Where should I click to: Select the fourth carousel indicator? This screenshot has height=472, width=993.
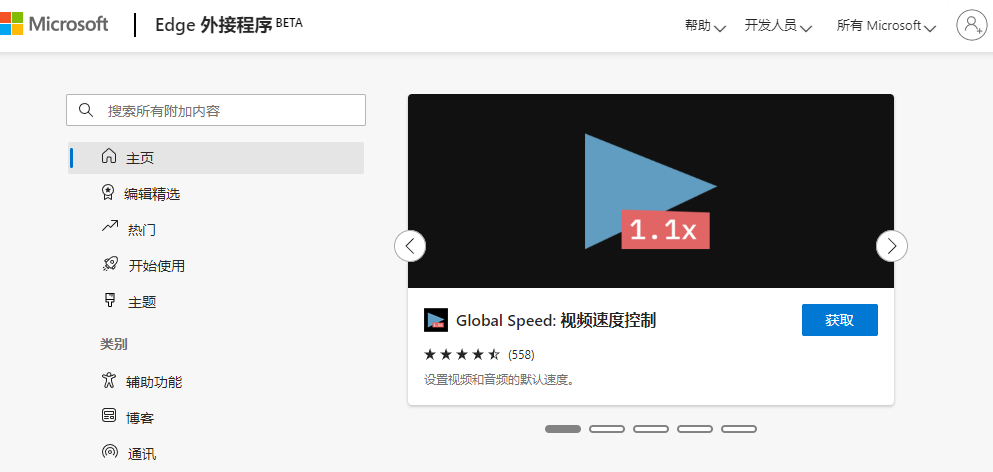(695, 429)
